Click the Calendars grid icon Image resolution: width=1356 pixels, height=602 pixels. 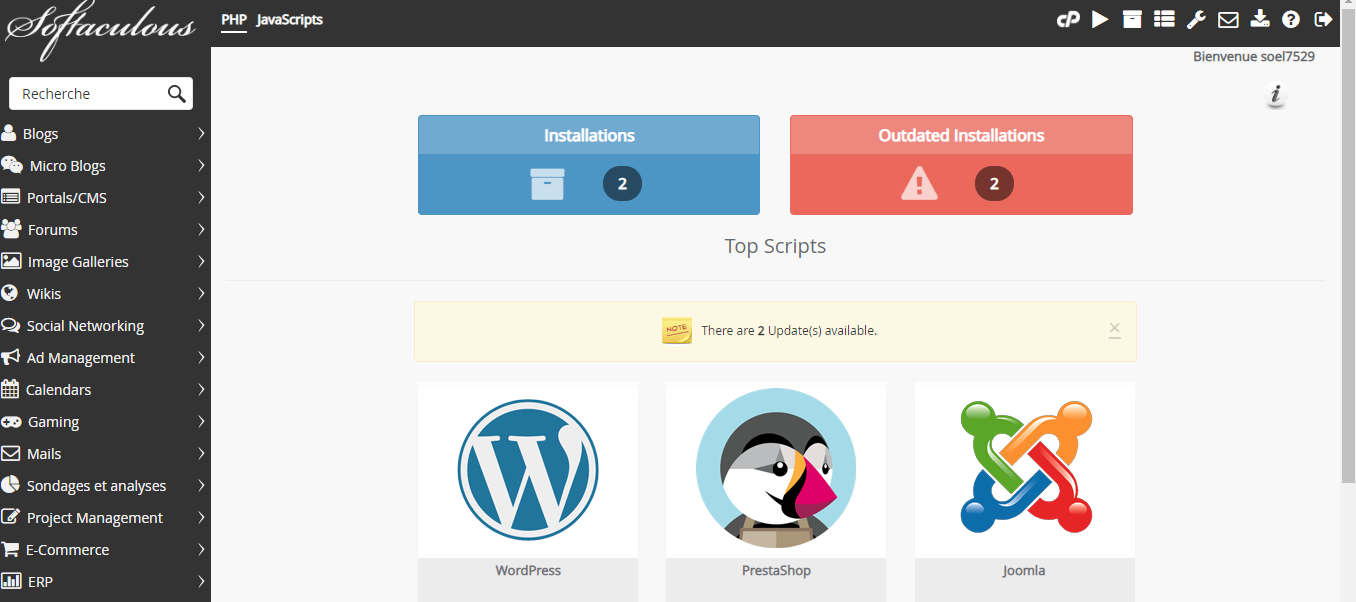10,389
